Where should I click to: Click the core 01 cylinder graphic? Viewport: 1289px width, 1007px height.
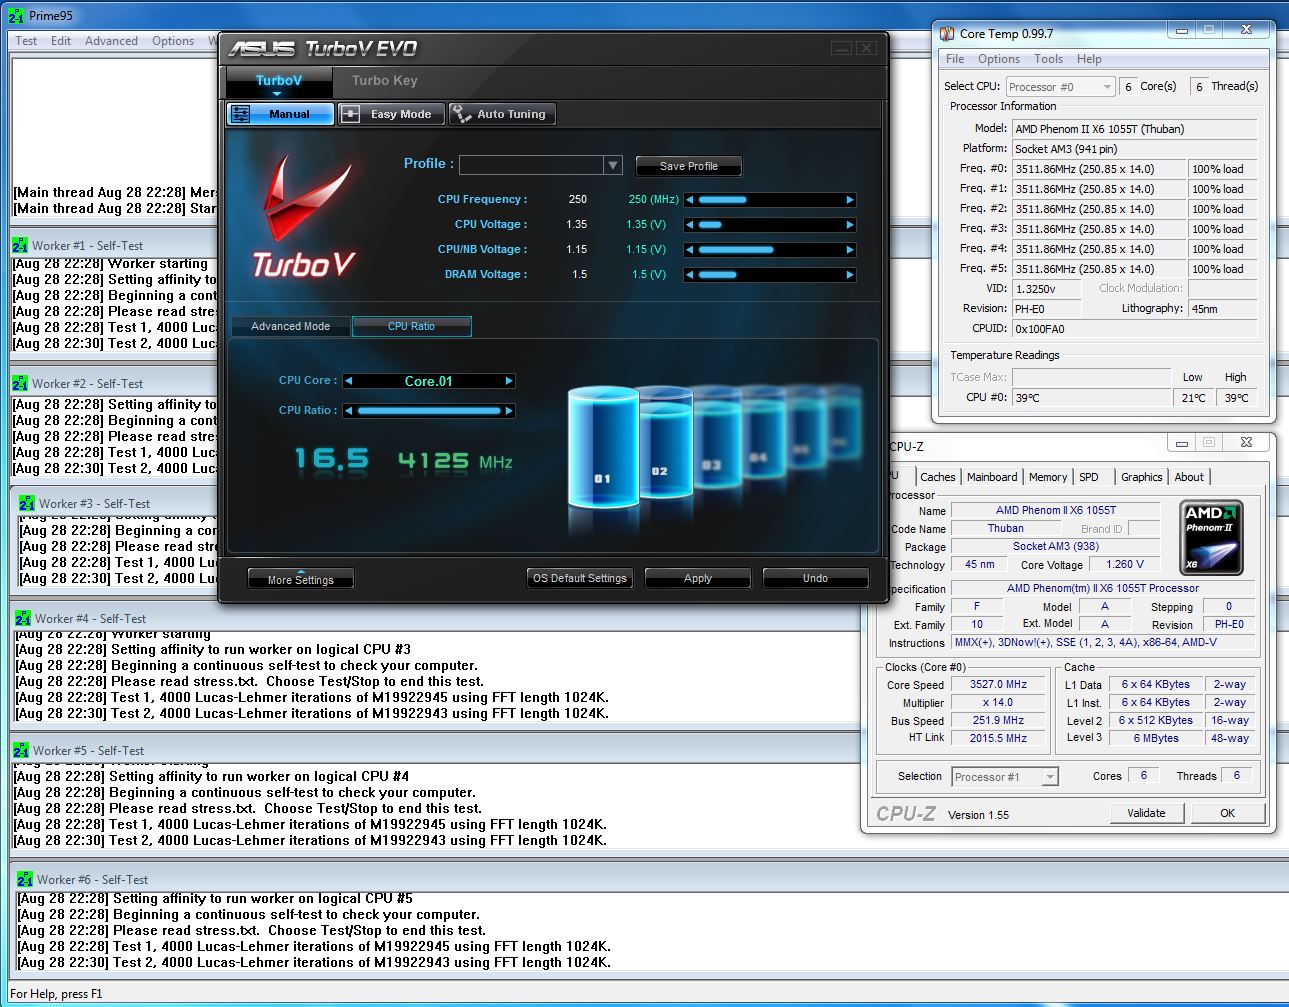tap(603, 448)
